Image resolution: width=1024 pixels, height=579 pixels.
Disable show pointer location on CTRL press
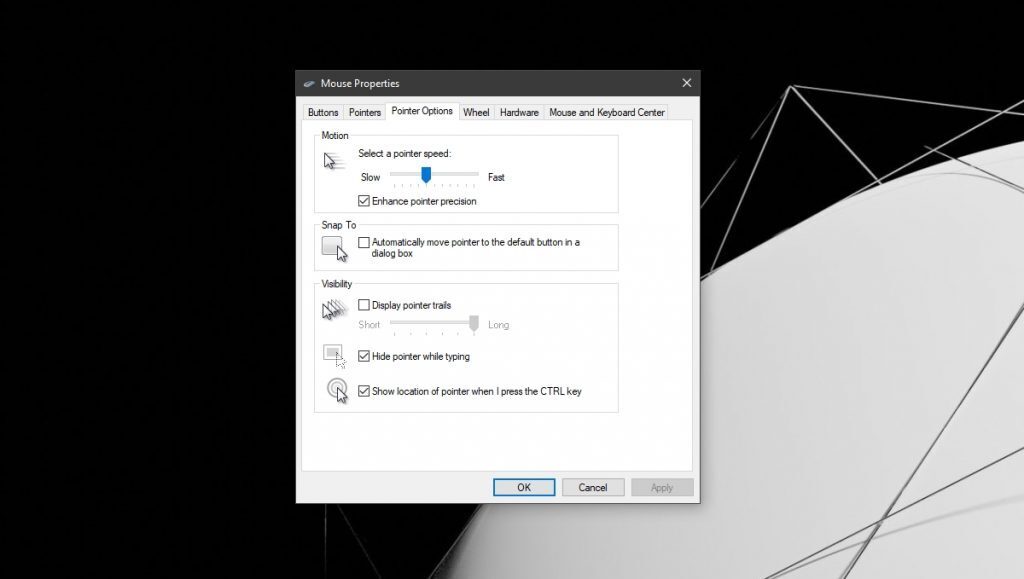click(366, 391)
